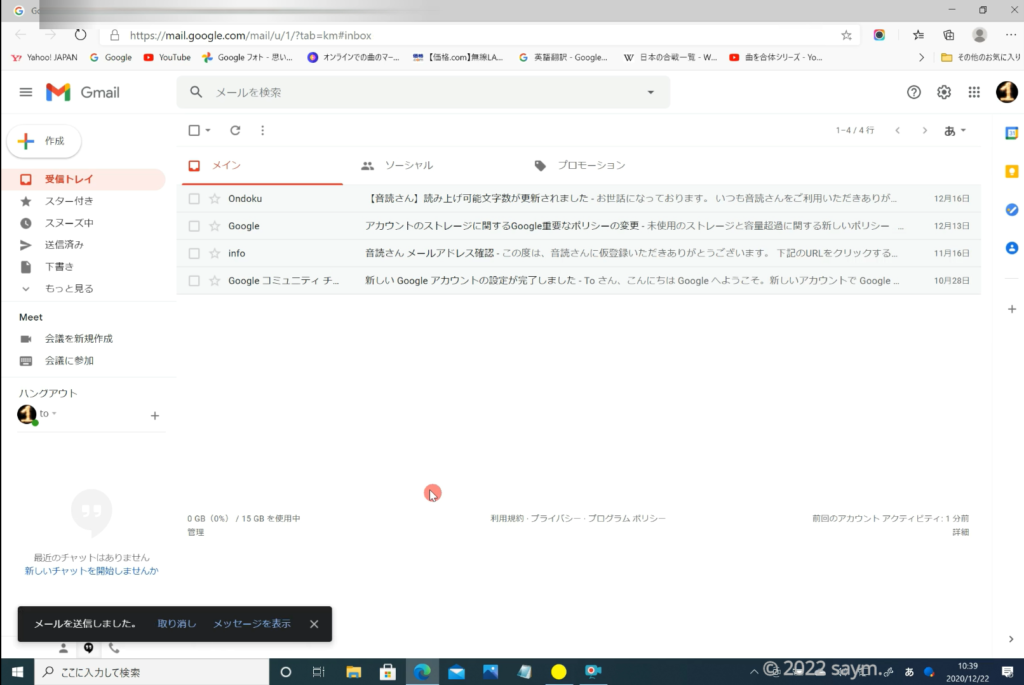Open the Google apps grid icon
Image resolution: width=1024 pixels, height=685 pixels.
coord(974,92)
